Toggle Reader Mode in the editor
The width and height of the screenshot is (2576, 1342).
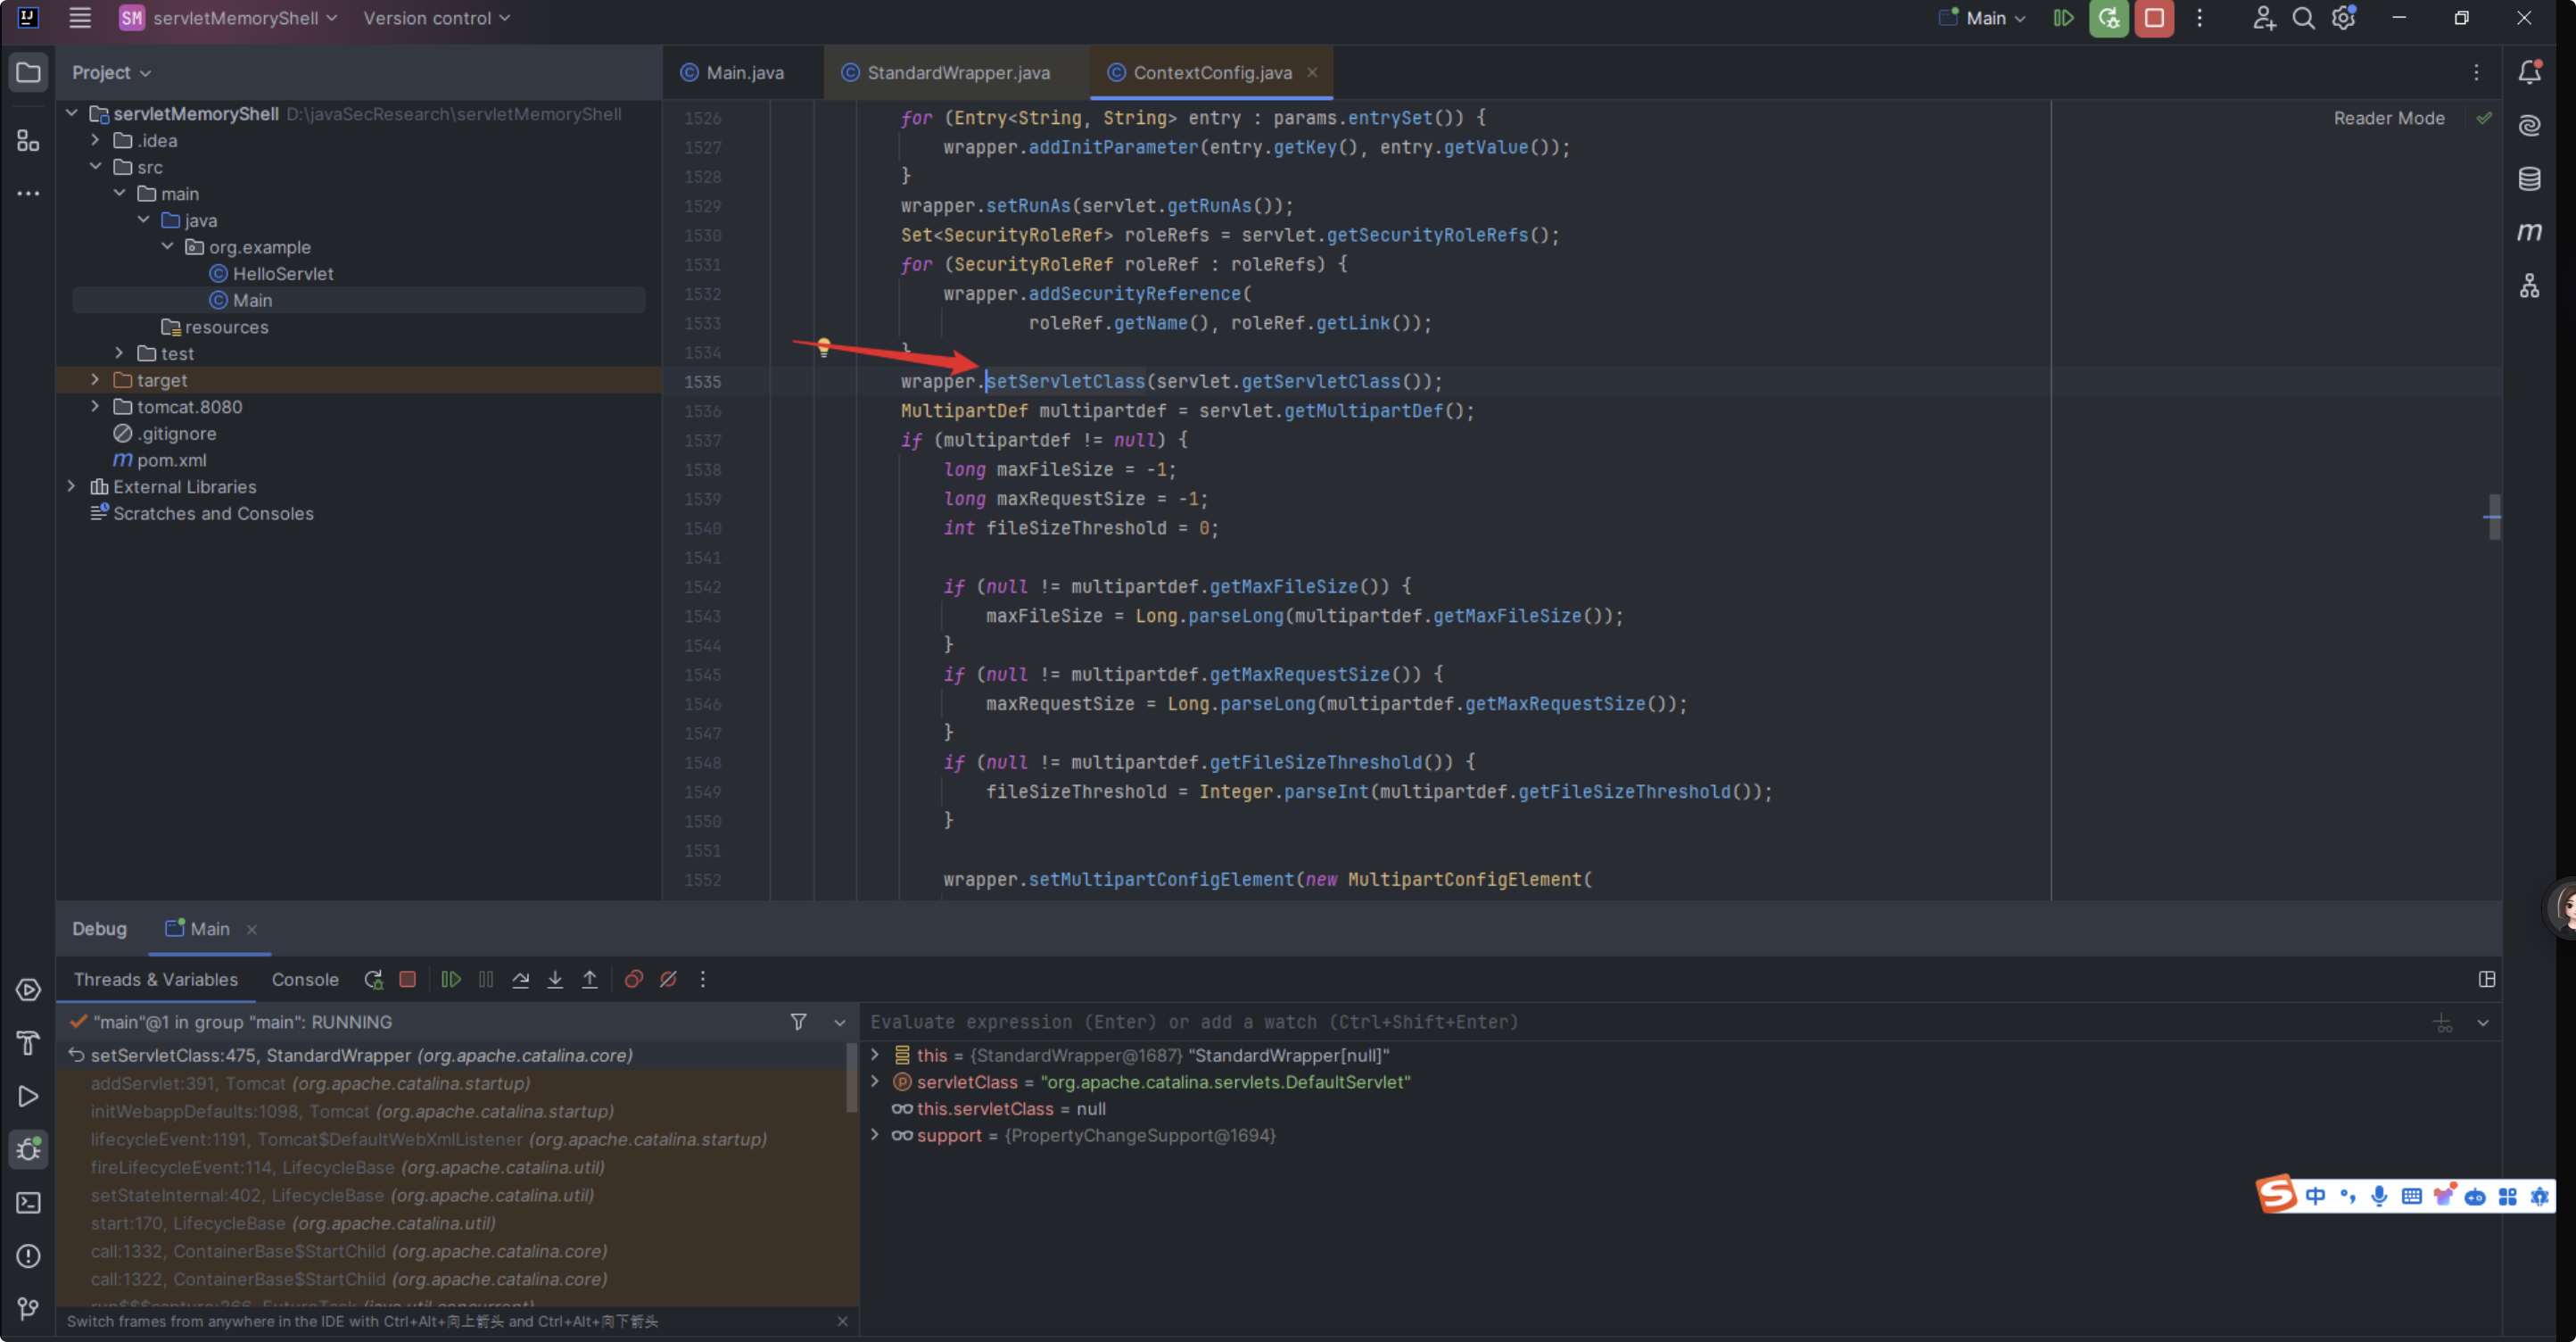pos(2388,118)
